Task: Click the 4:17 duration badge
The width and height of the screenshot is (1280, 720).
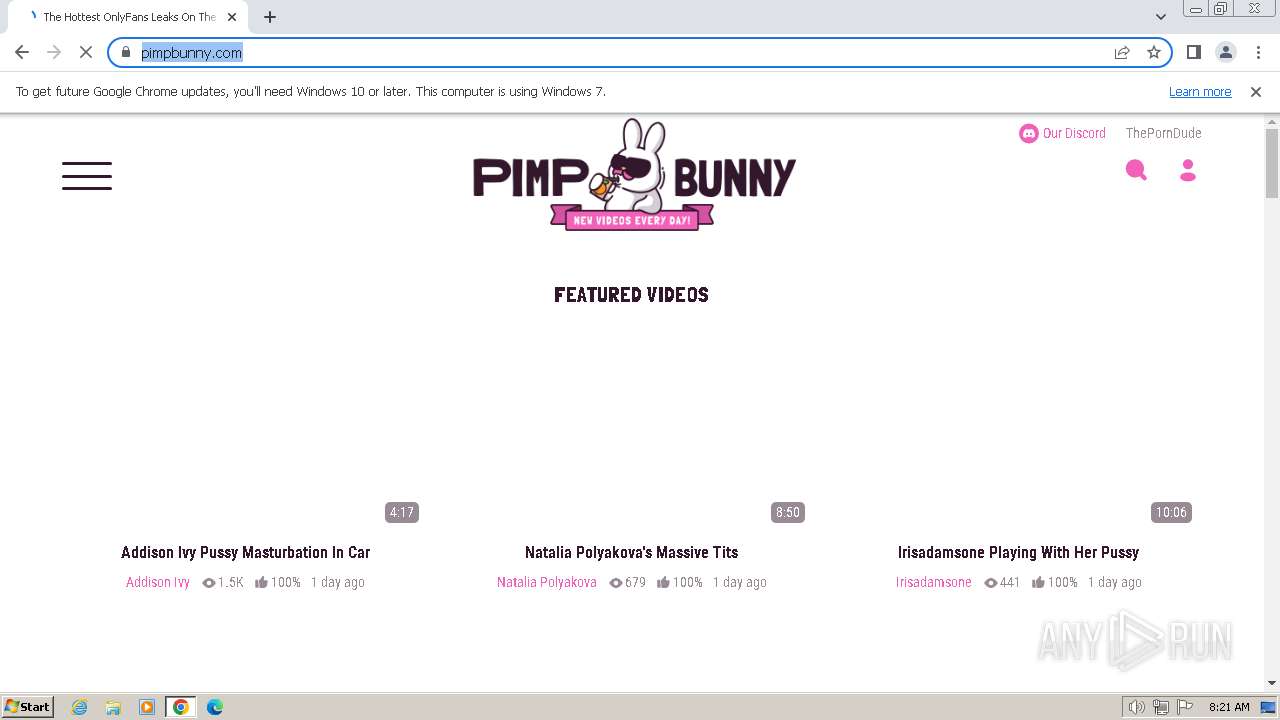Action: coord(402,512)
